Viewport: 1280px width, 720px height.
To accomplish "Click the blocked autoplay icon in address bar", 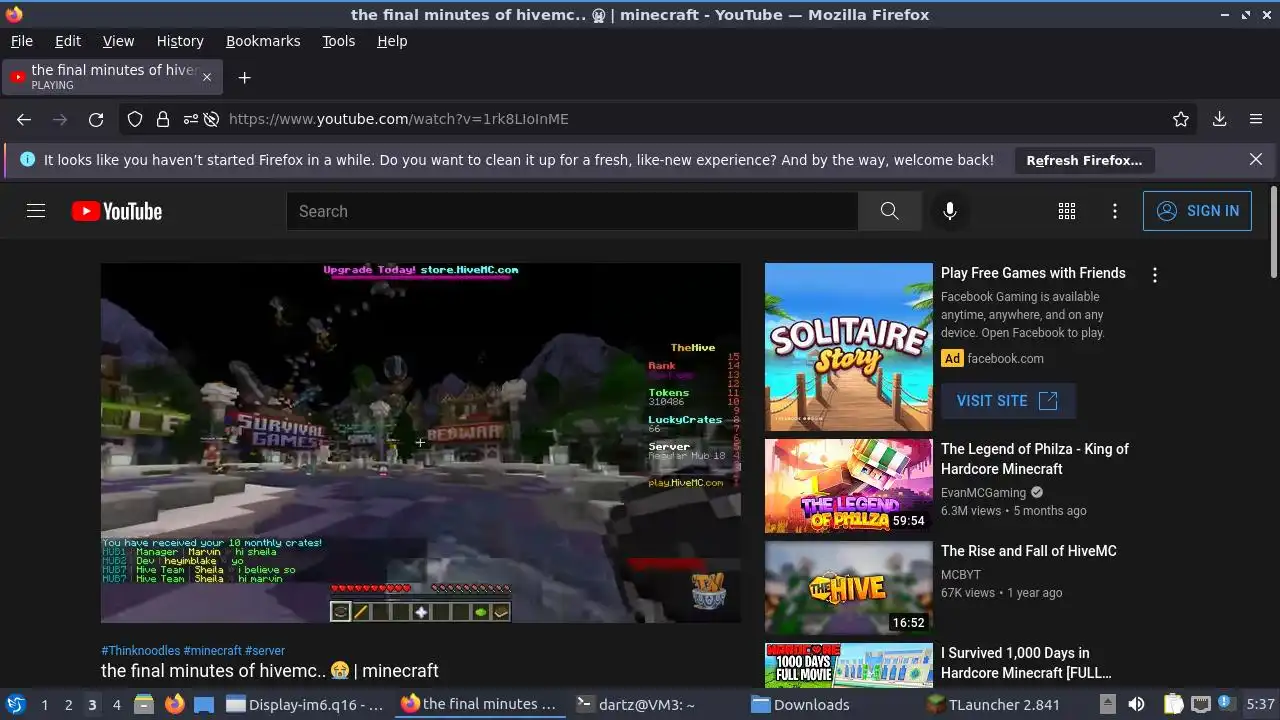I will pos(211,119).
